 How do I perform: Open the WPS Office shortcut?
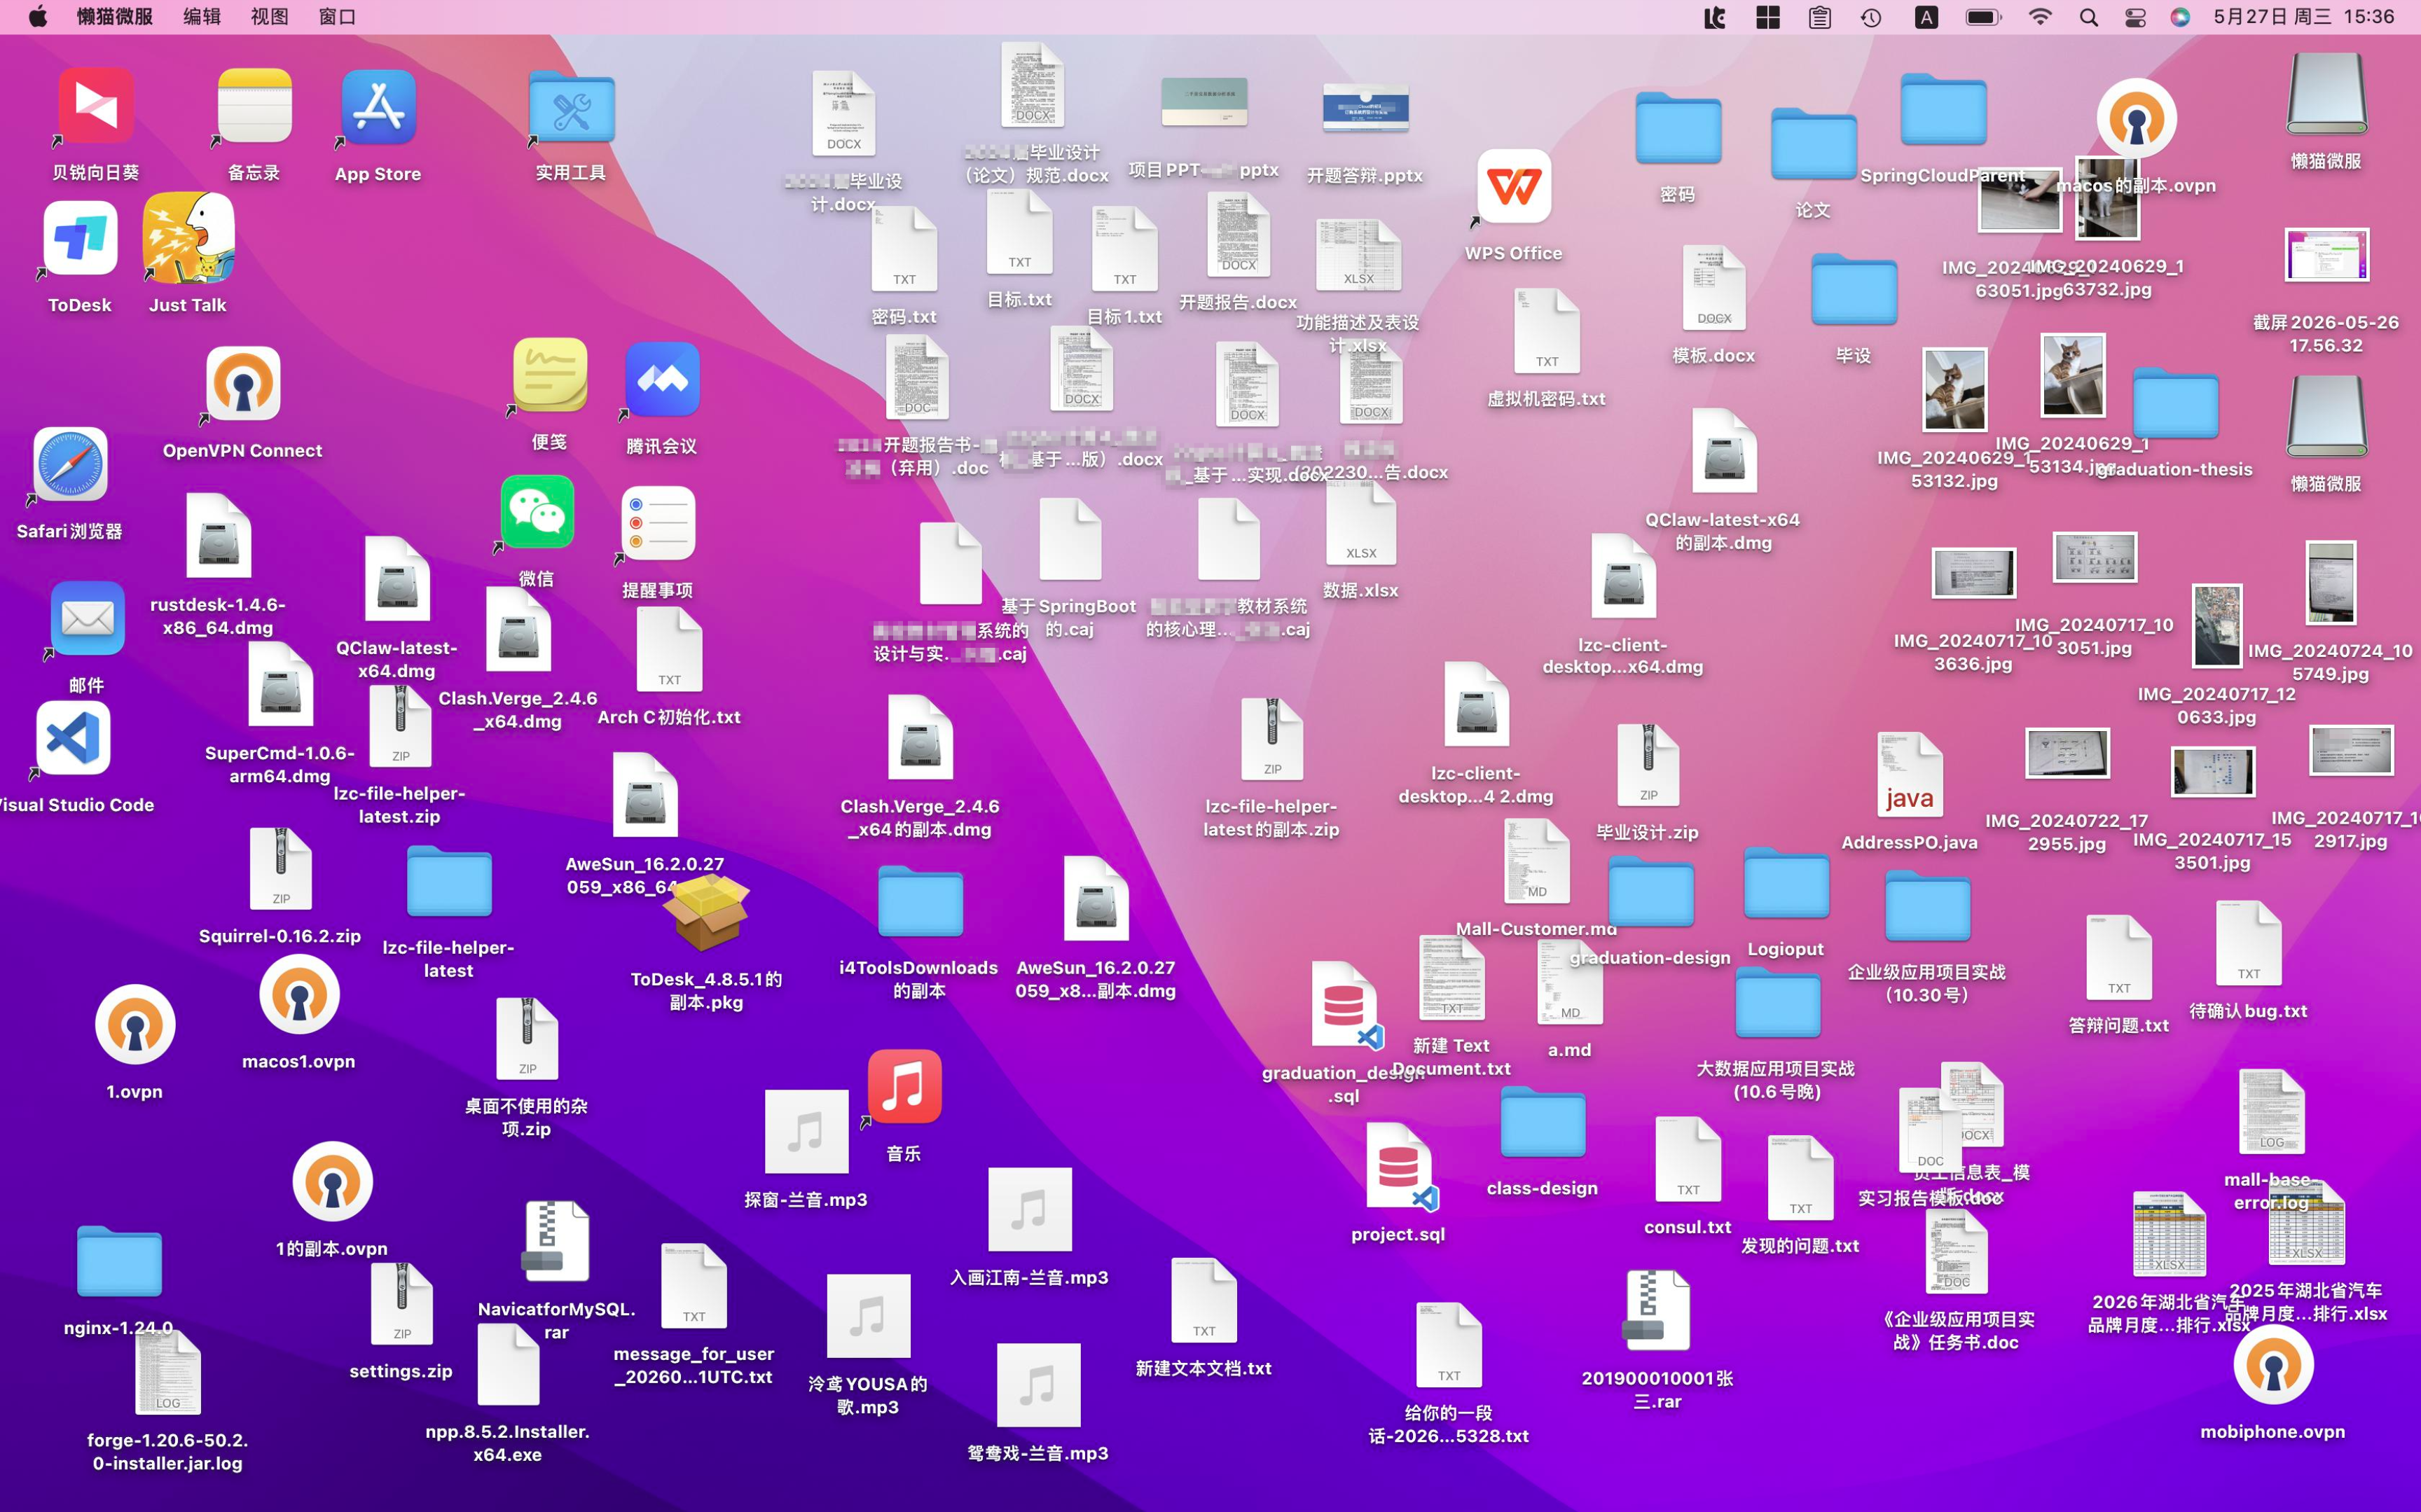1514,187
